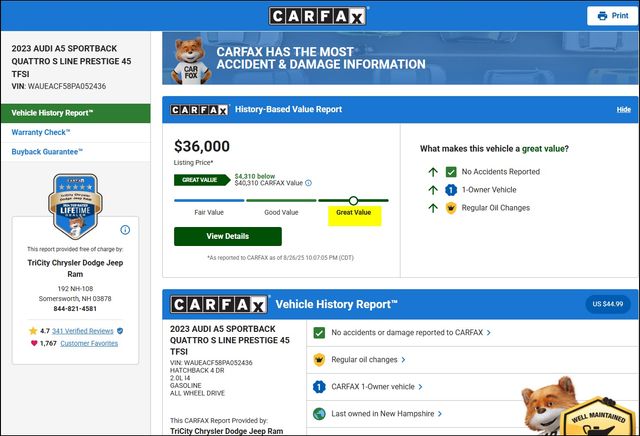The height and width of the screenshot is (436, 640).
Task: Open the Warranty Check tab
Action: pos(76,132)
